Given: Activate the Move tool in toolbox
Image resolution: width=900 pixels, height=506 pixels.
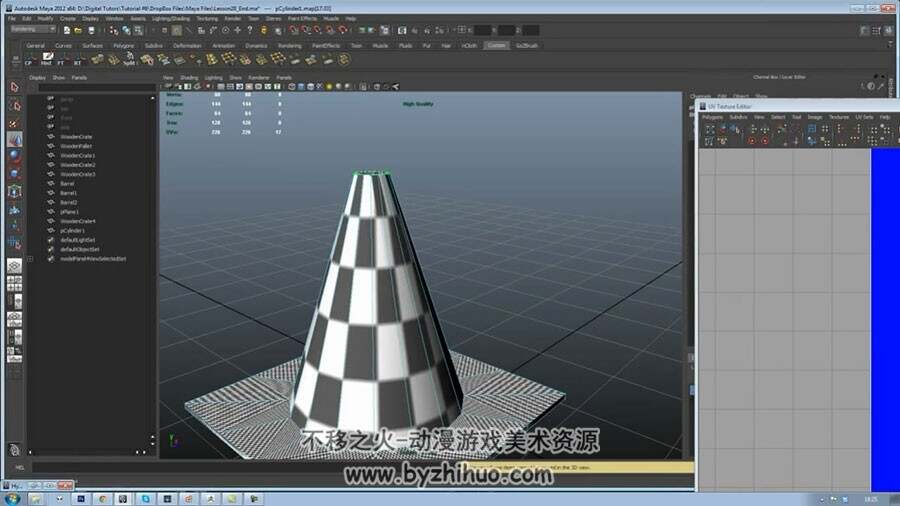Looking at the screenshot, I should (14, 139).
